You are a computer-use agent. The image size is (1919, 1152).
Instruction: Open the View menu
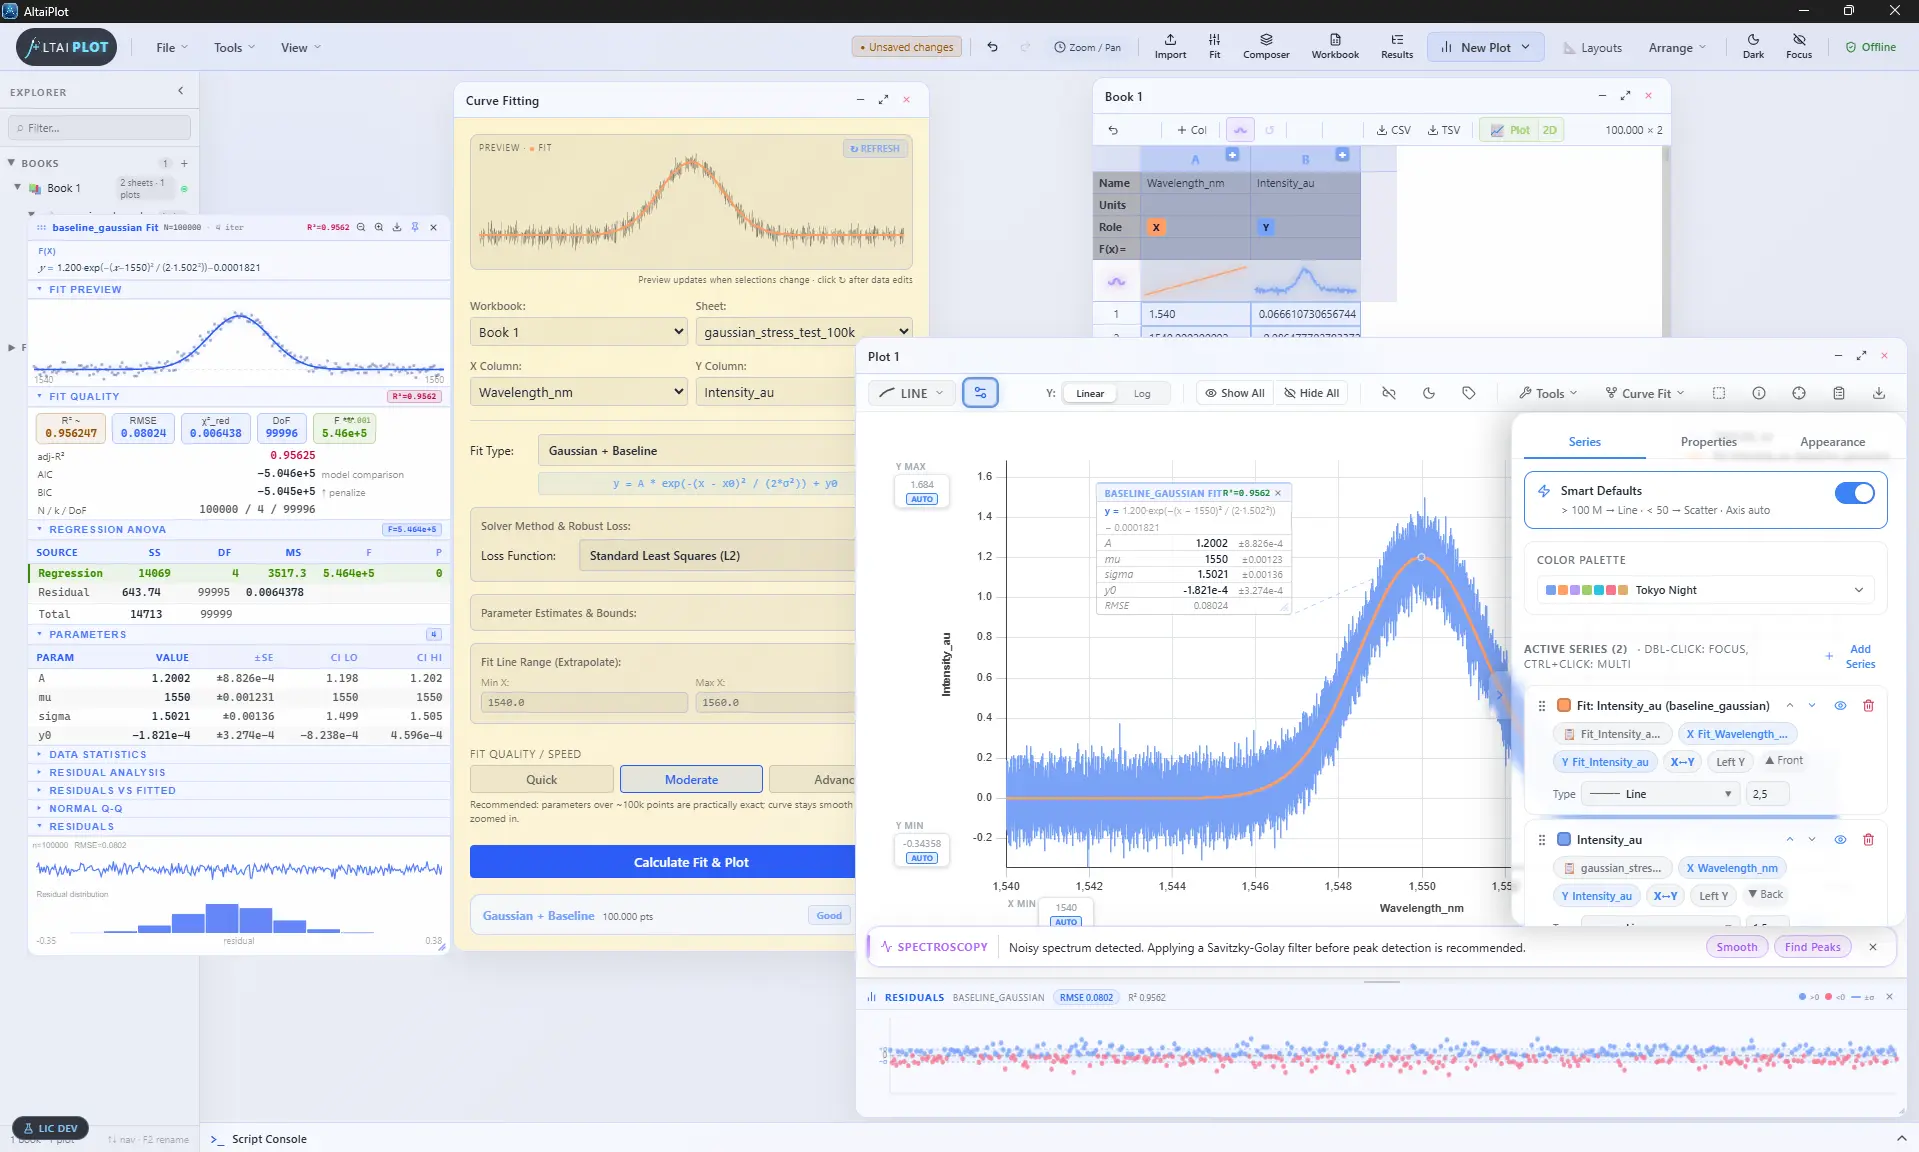[300, 47]
